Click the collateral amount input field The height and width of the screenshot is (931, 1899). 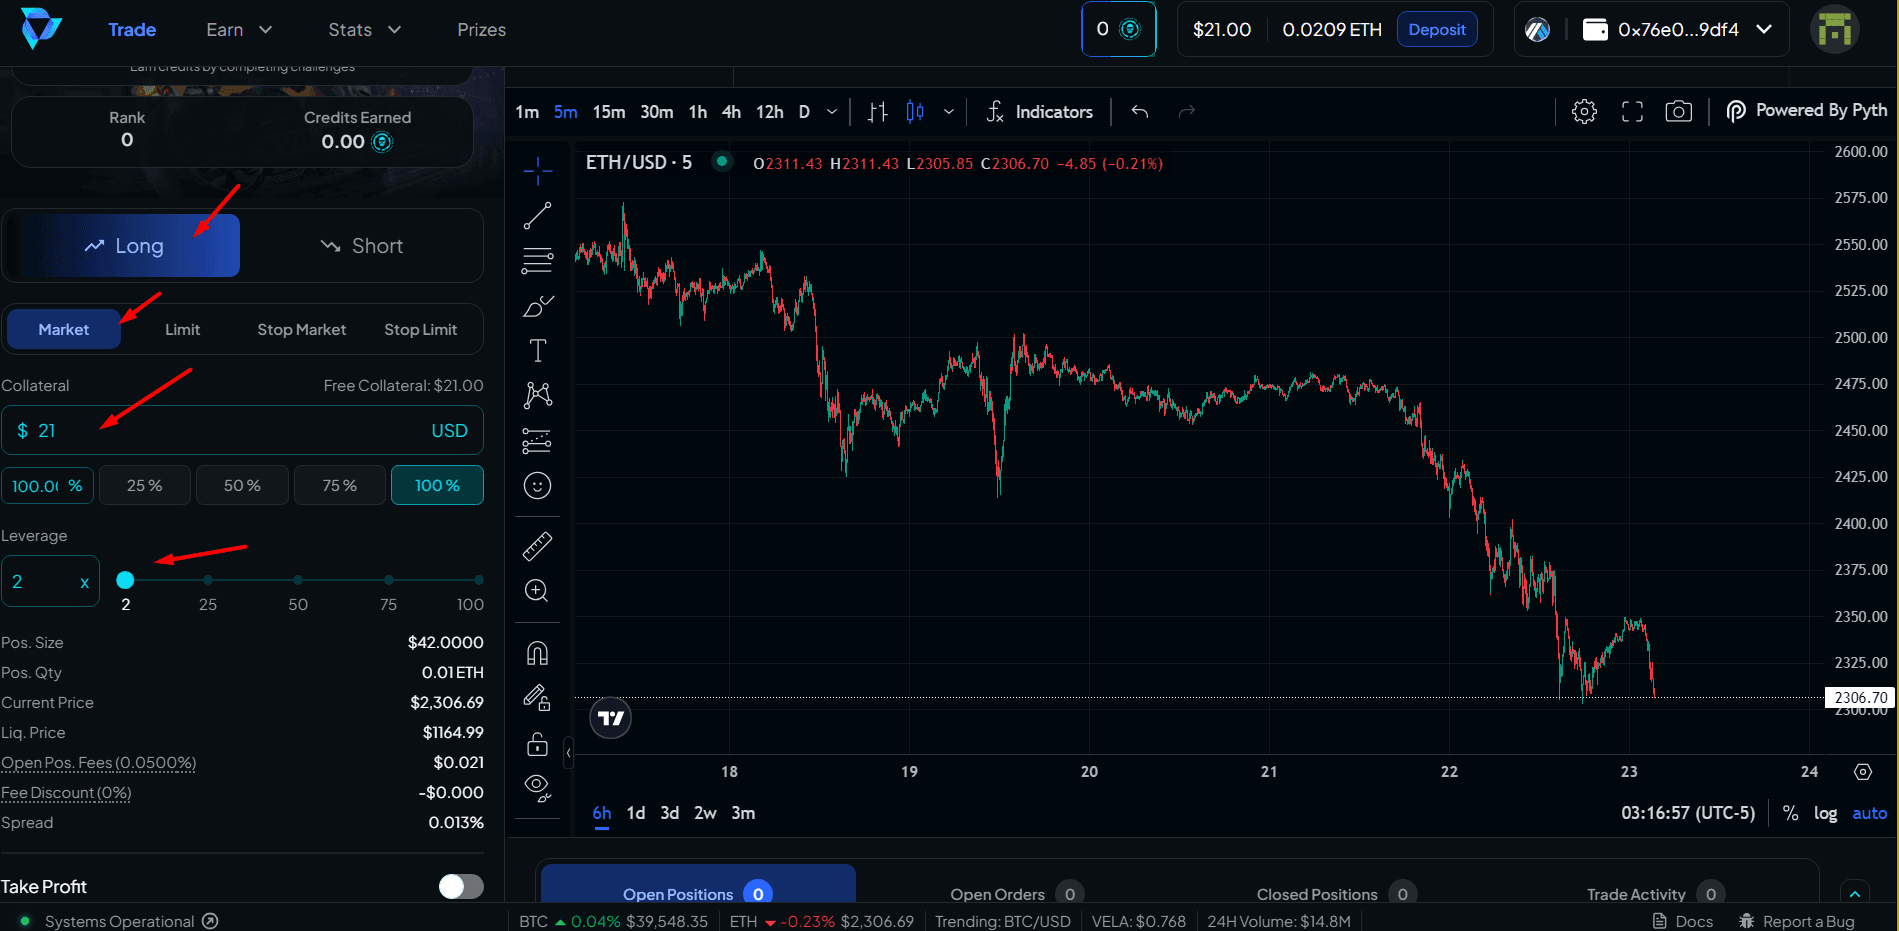(x=242, y=430)
